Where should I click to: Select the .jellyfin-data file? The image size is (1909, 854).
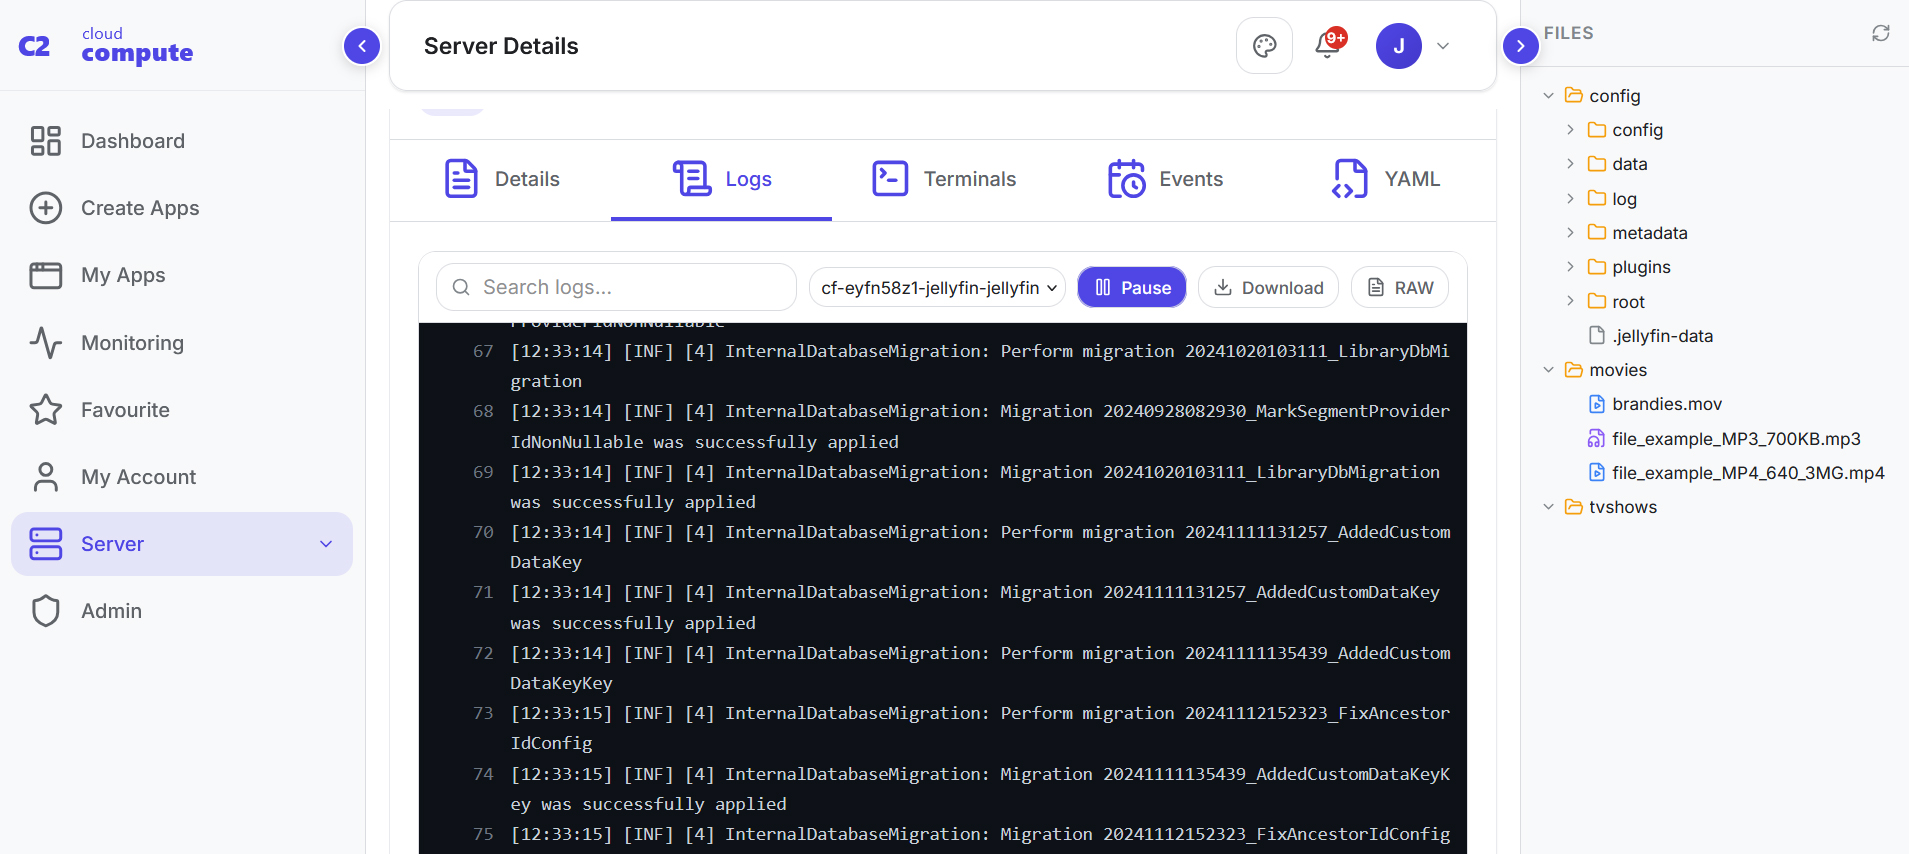point(1651,336)
